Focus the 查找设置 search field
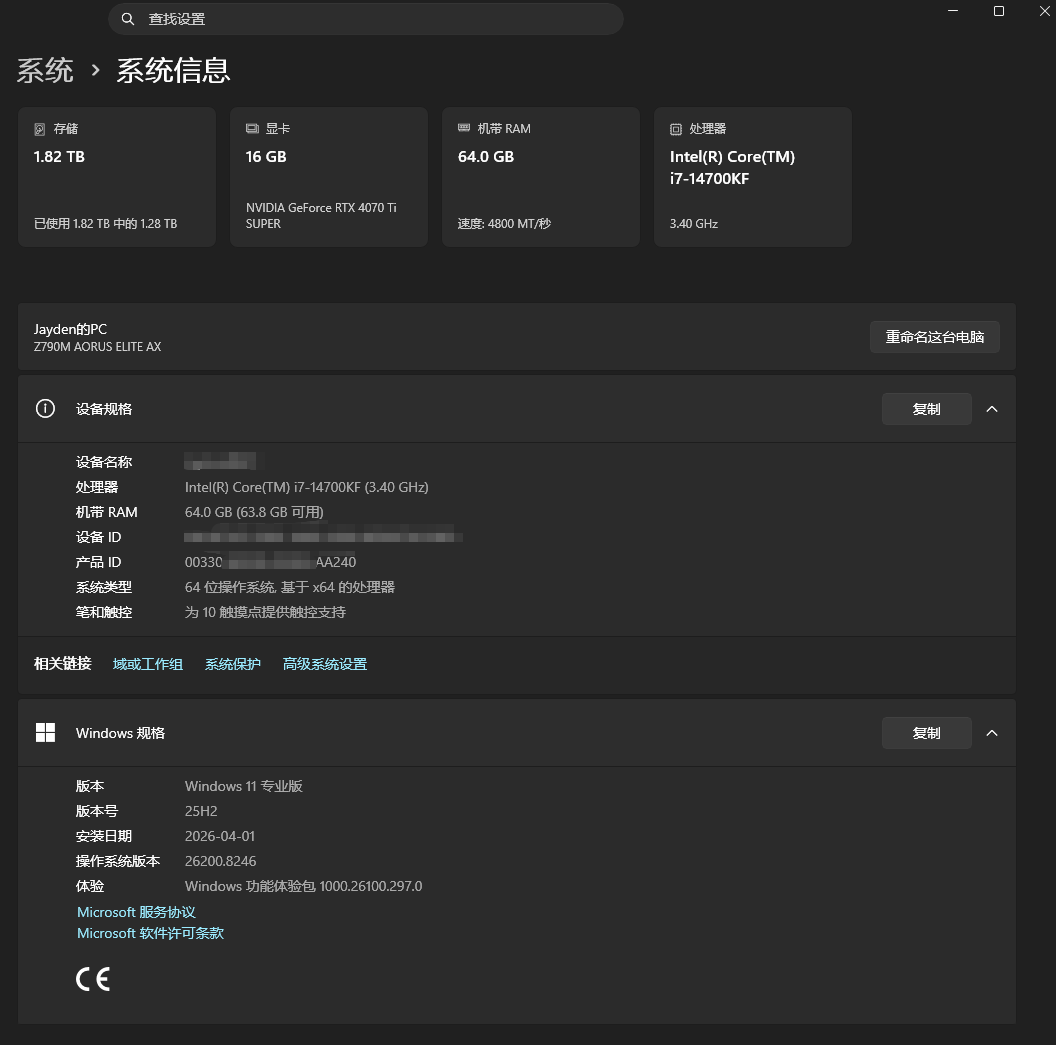 366,19
